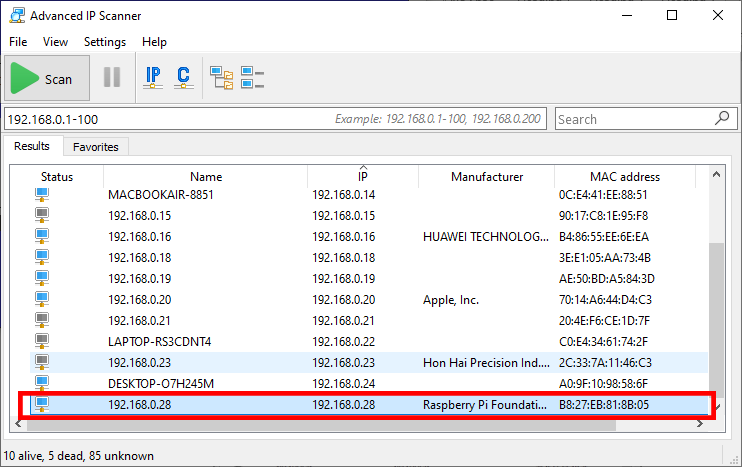742x467 pixels.
Task: Click the IP range input field
Action: [170, 119]
